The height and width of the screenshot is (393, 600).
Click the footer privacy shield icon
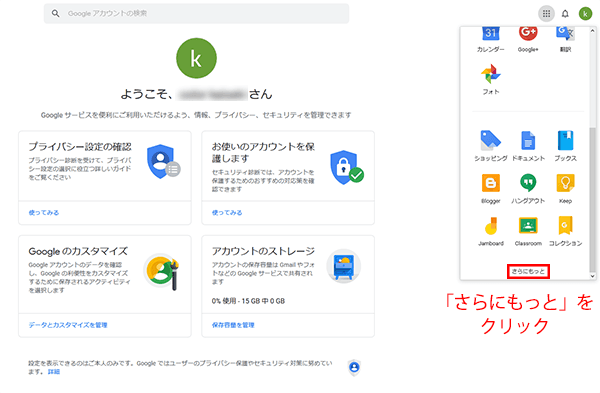click(x=354, y=367)
